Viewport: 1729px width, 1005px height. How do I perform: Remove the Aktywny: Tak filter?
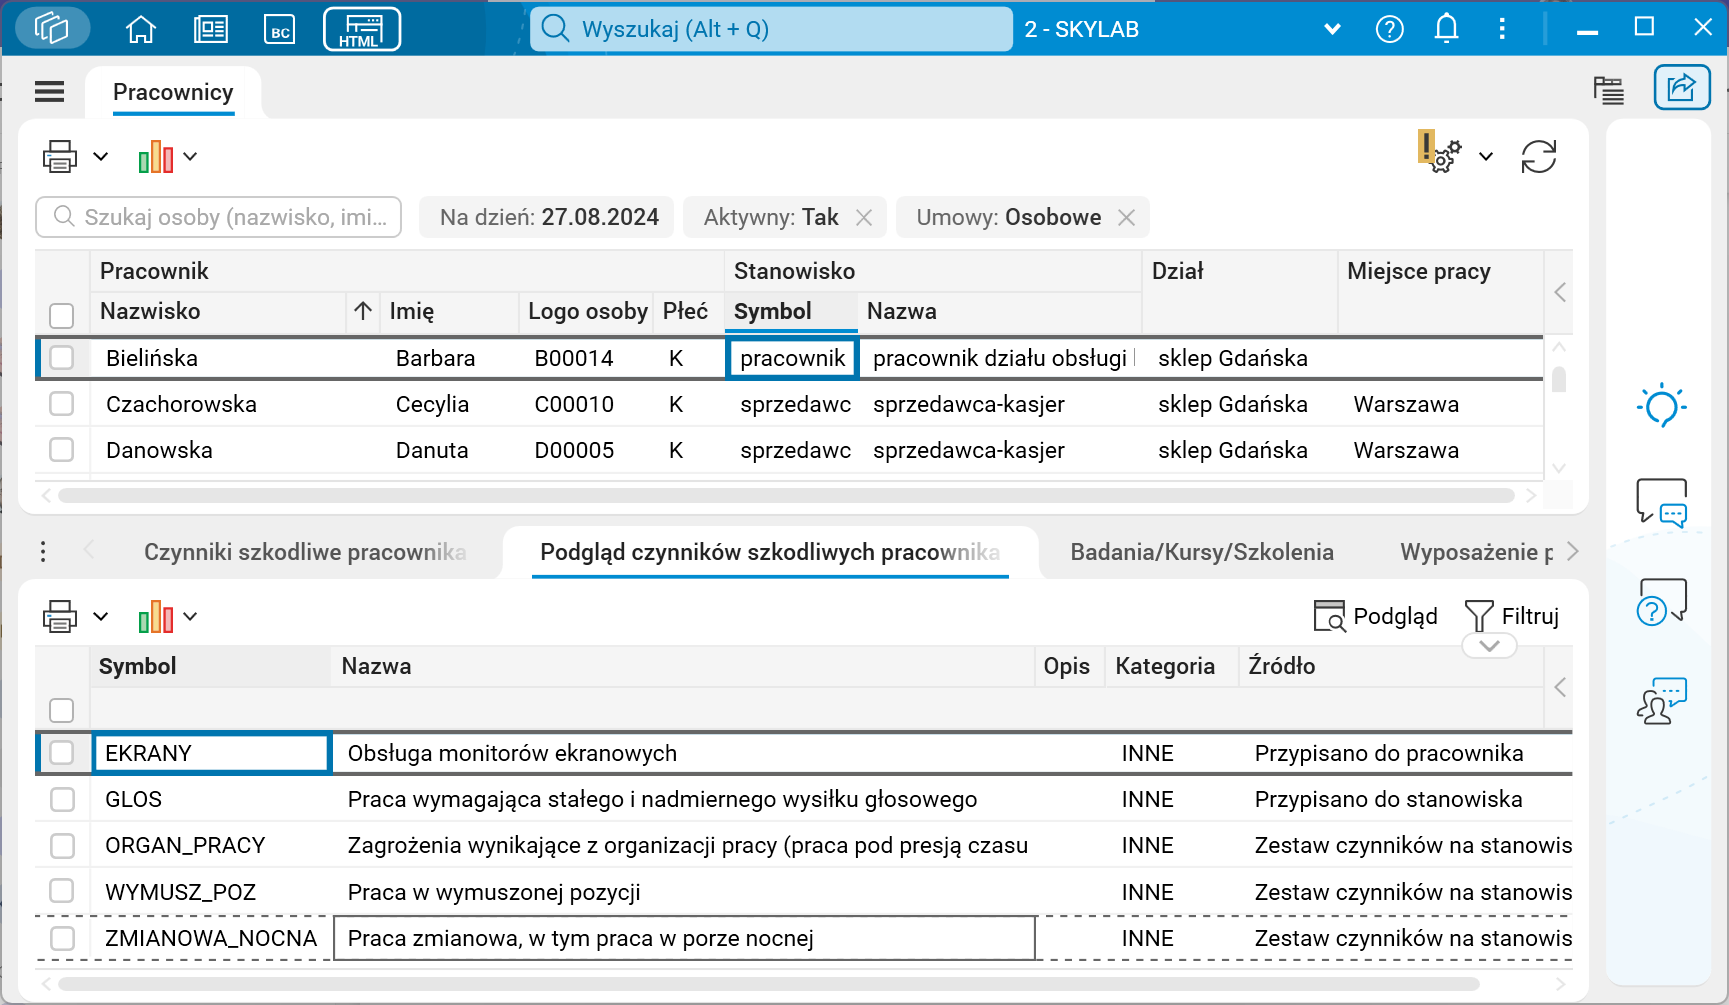pos(865,217)
